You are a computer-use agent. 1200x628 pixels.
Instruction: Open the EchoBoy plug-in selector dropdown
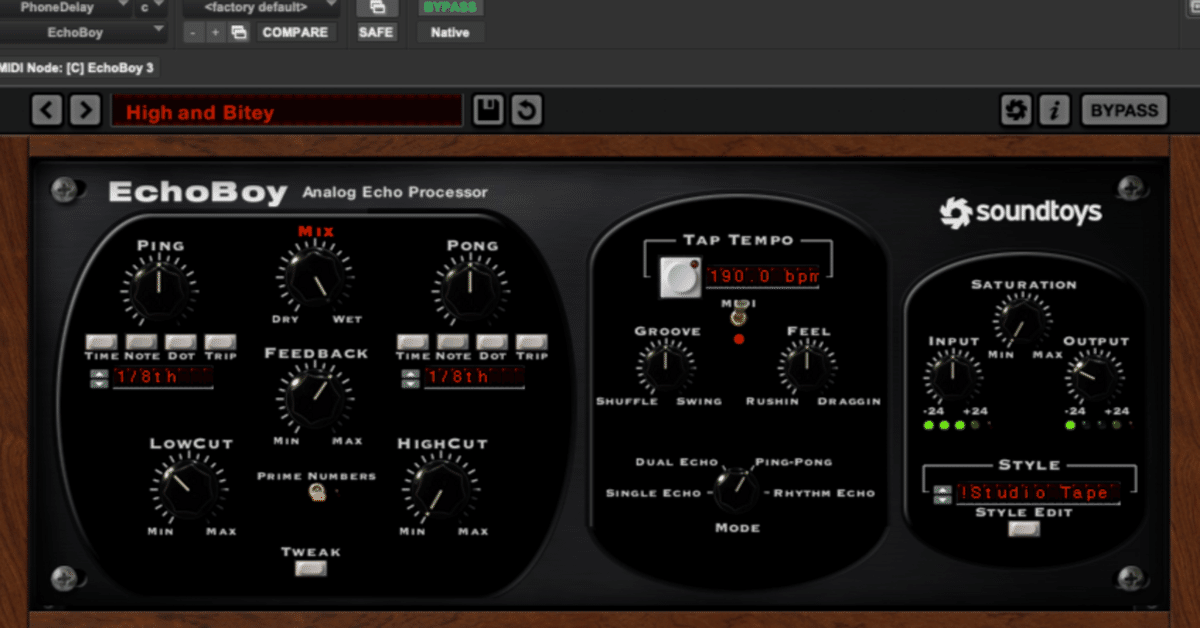tap(83, 32)
